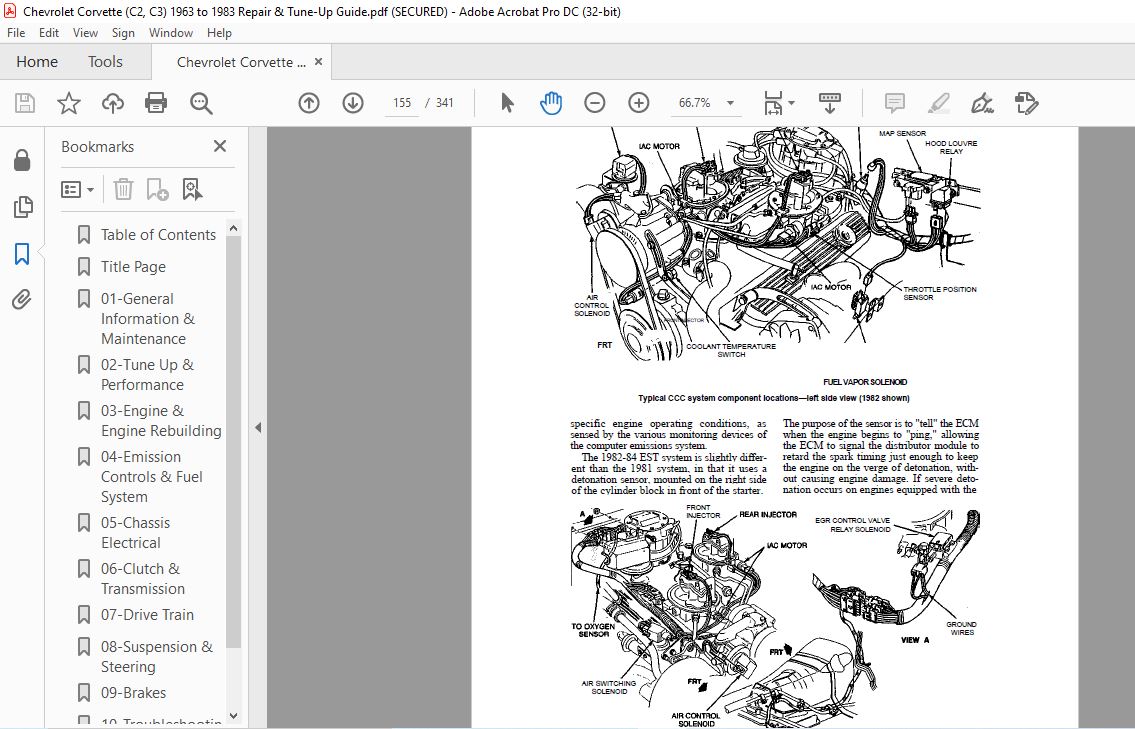Go to previous page with up arrow
Screen dimensions: 1135x729
(309, 103)
